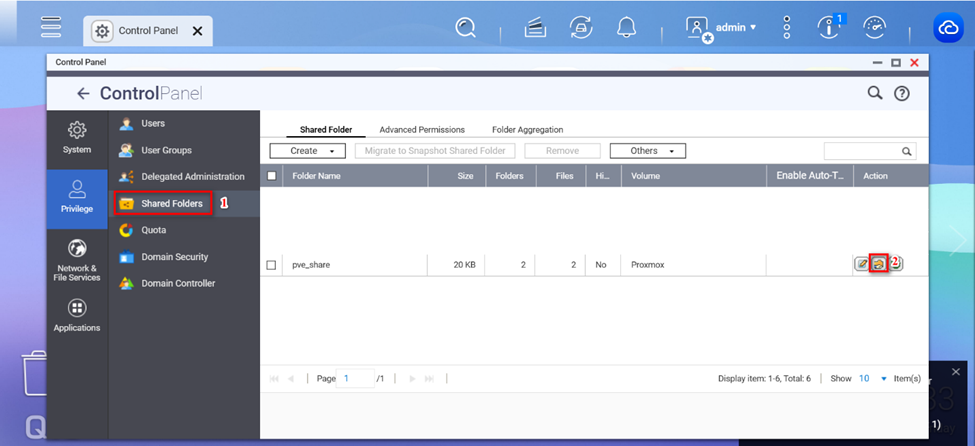The width and height of the screenshot is (975, 446).
Task: Switch to the Folder Aggregation tab
Action: coord(527,130)
